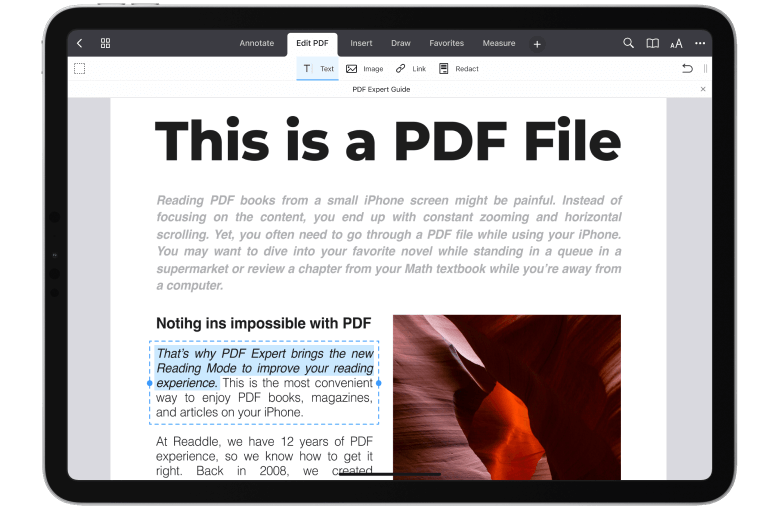Add a new toolbar tab with plus button

(537, 44)
